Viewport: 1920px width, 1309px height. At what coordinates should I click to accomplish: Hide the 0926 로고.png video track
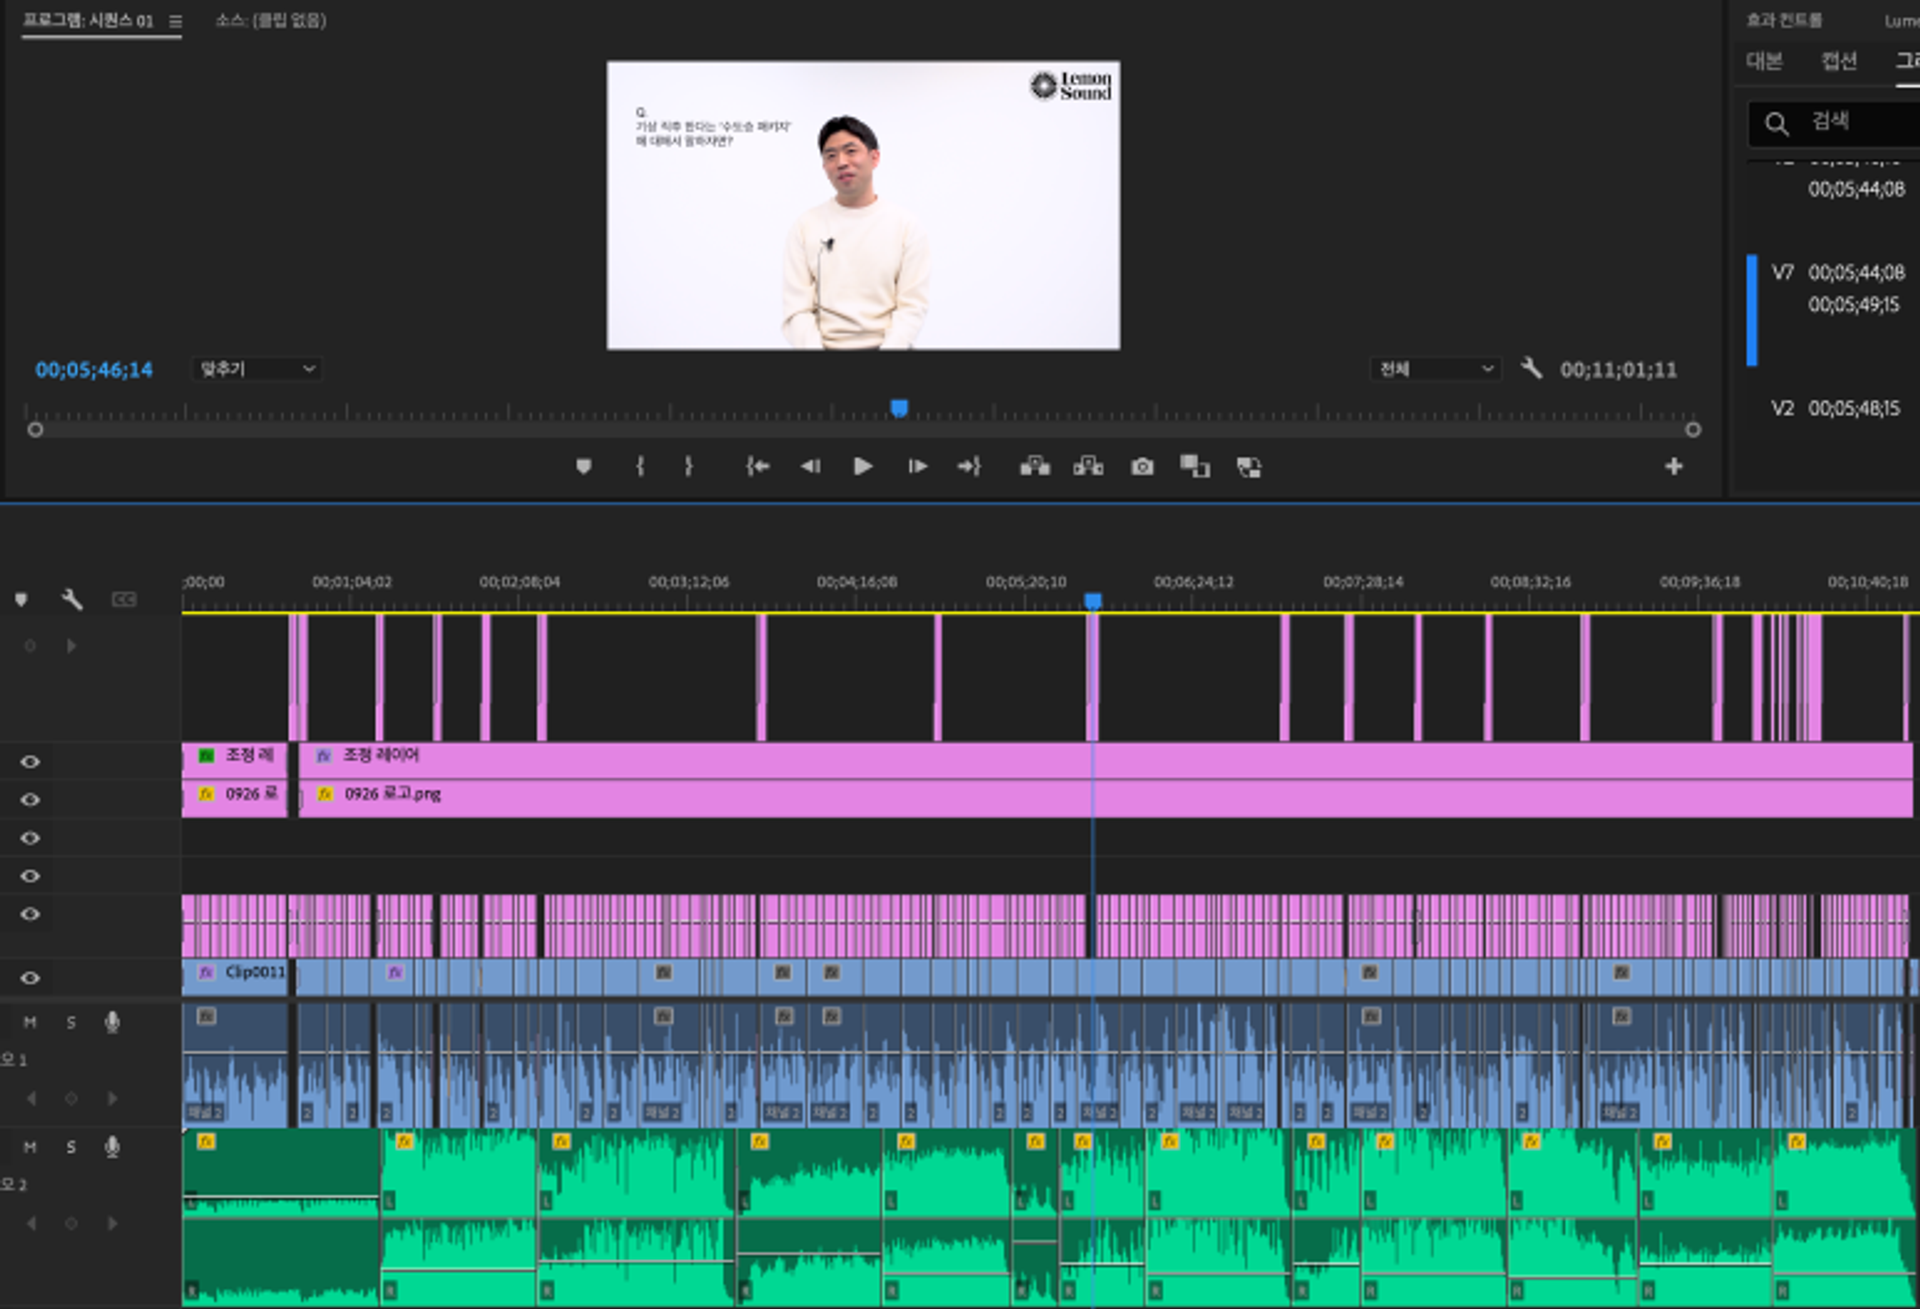coord(30,800)
